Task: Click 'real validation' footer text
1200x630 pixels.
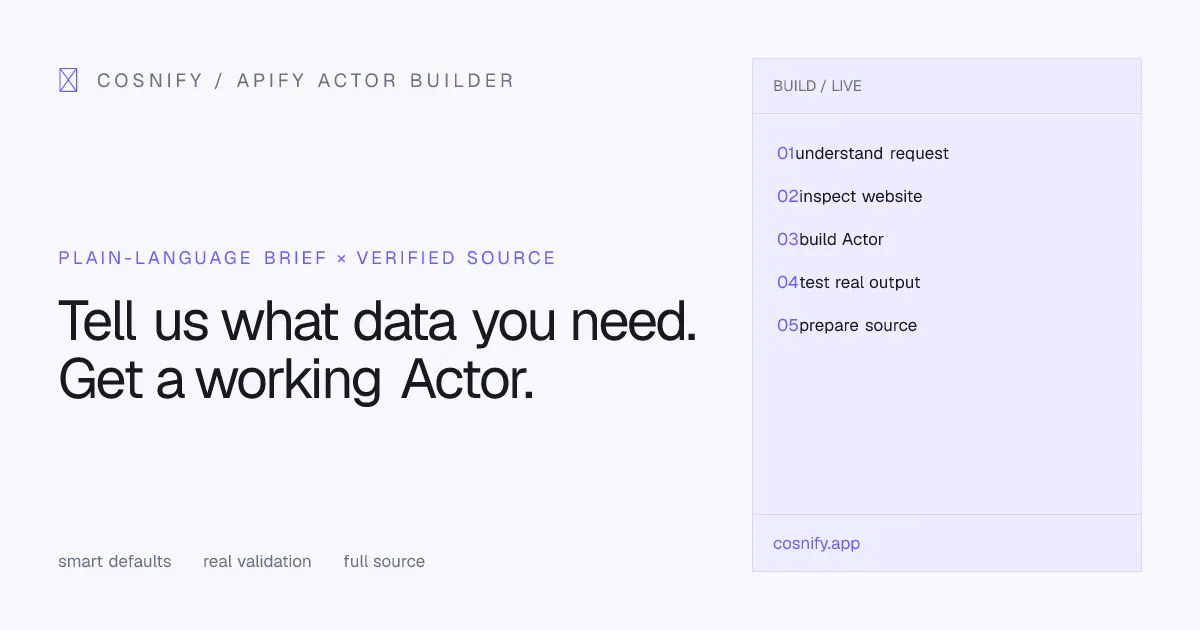Action: (x=257, y=561)
